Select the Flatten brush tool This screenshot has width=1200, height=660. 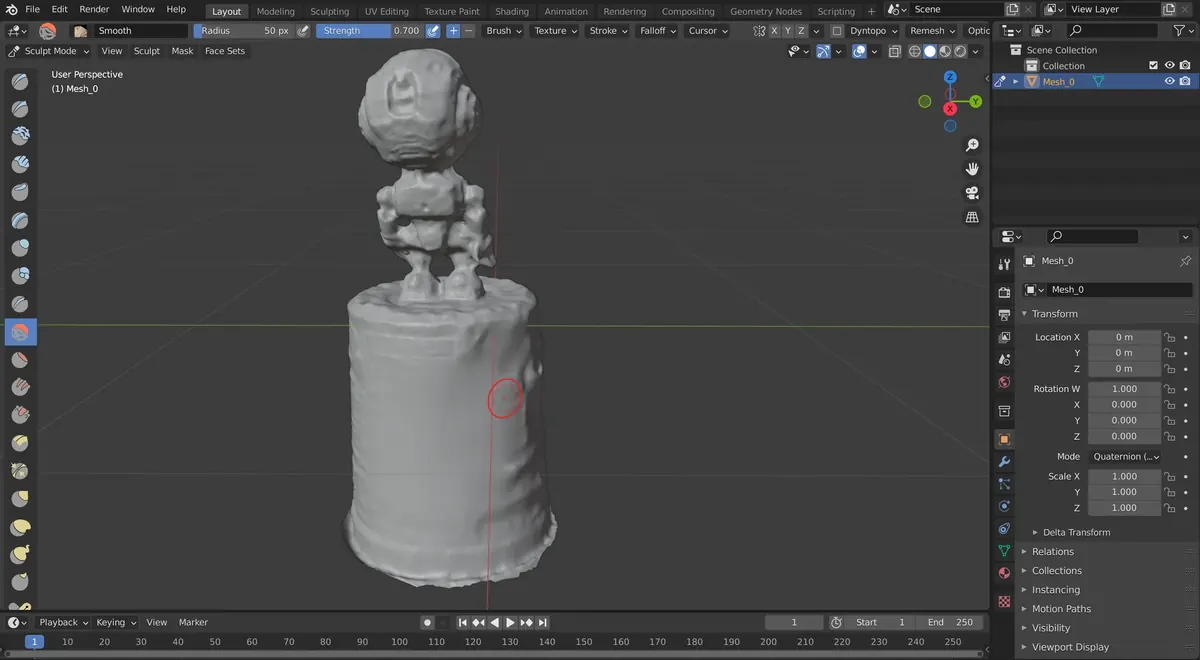pyautogui.click(x=20, y=359)
